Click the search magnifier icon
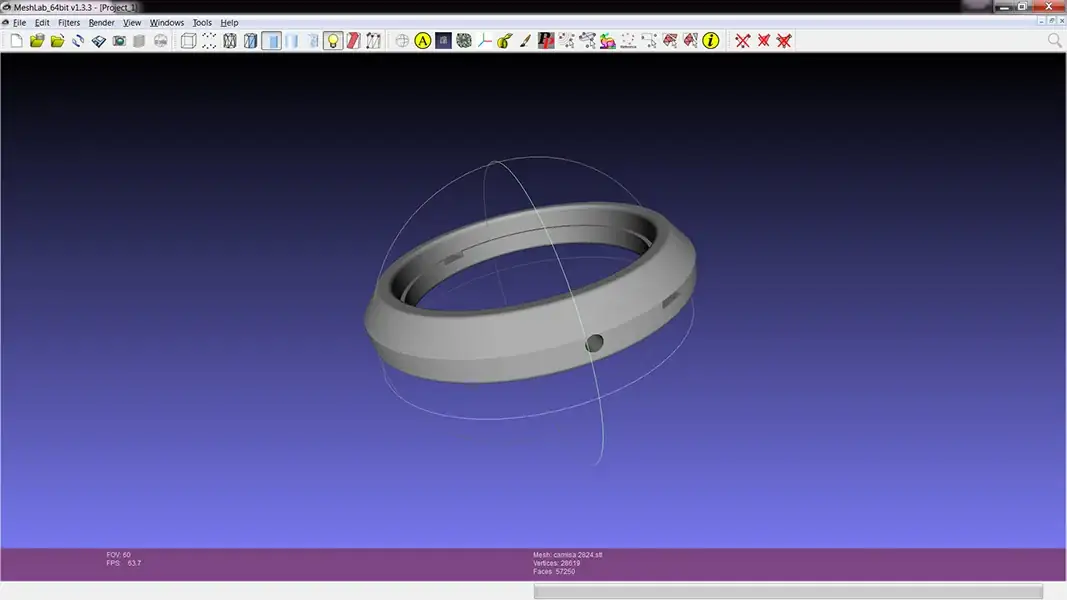Screen dimensions: 1067x600 click(1054, 41)
